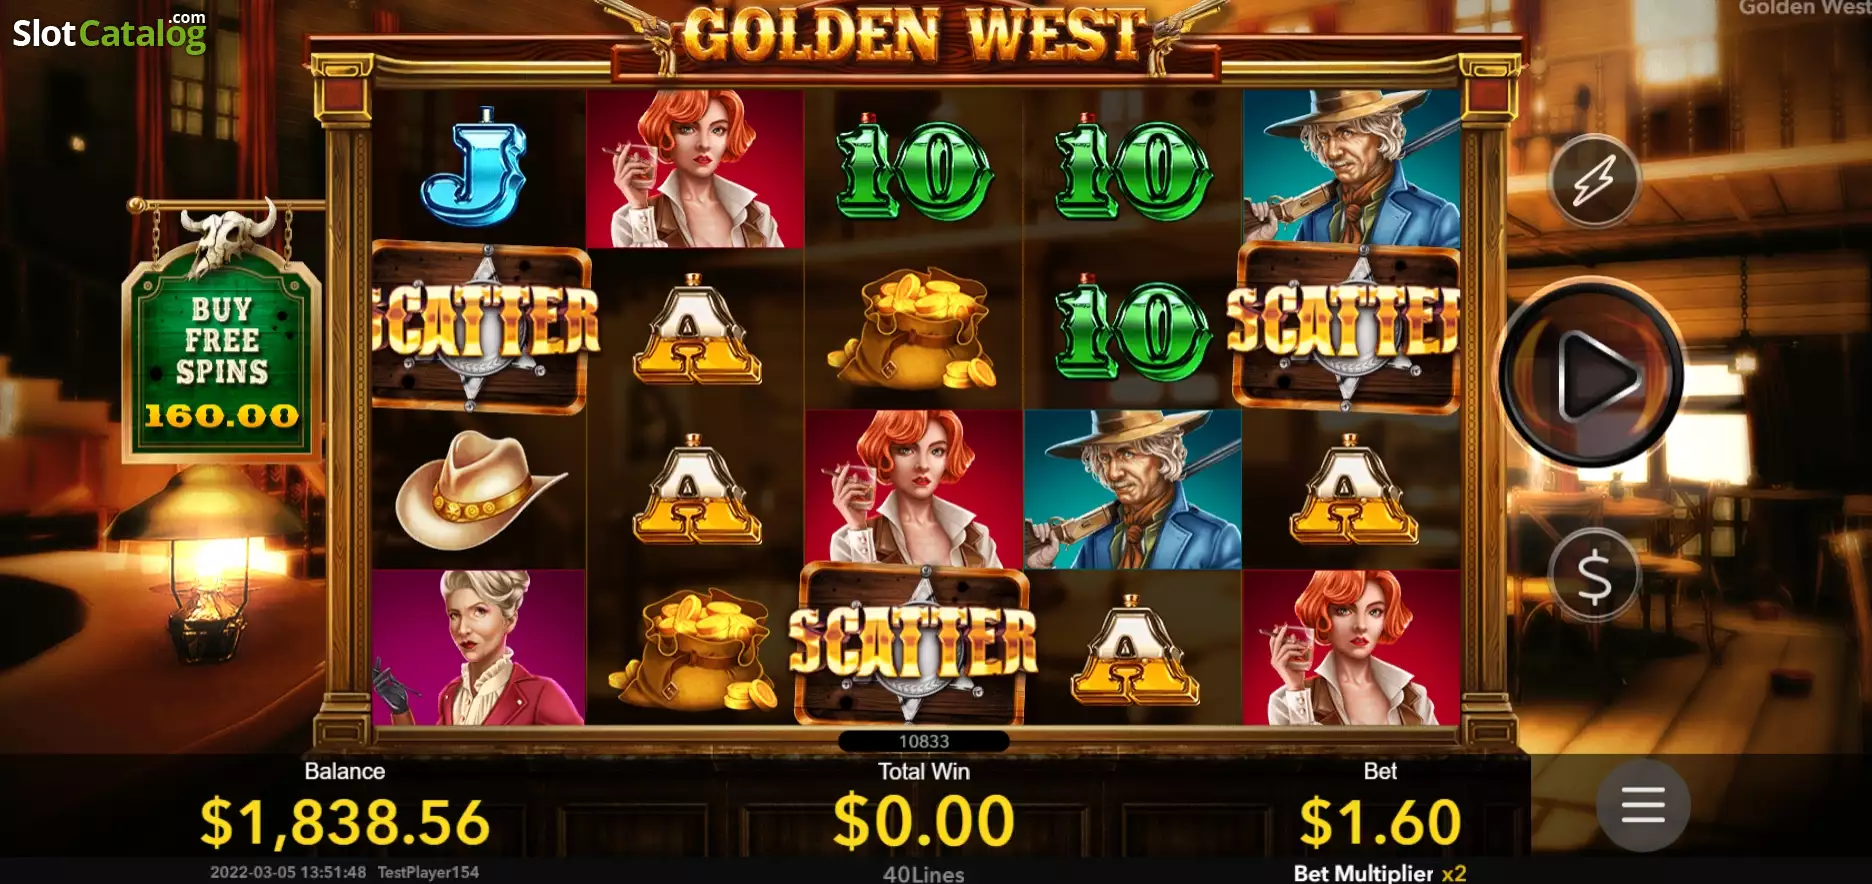Open the hamburger menu

[1643, 804]
